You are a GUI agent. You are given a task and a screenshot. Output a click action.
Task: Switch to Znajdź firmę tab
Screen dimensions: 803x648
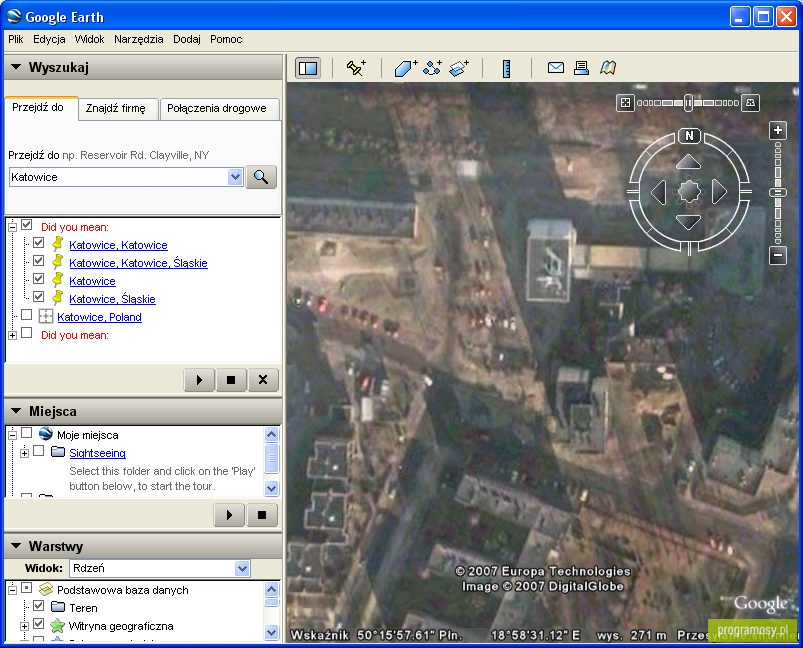(118, 108)
